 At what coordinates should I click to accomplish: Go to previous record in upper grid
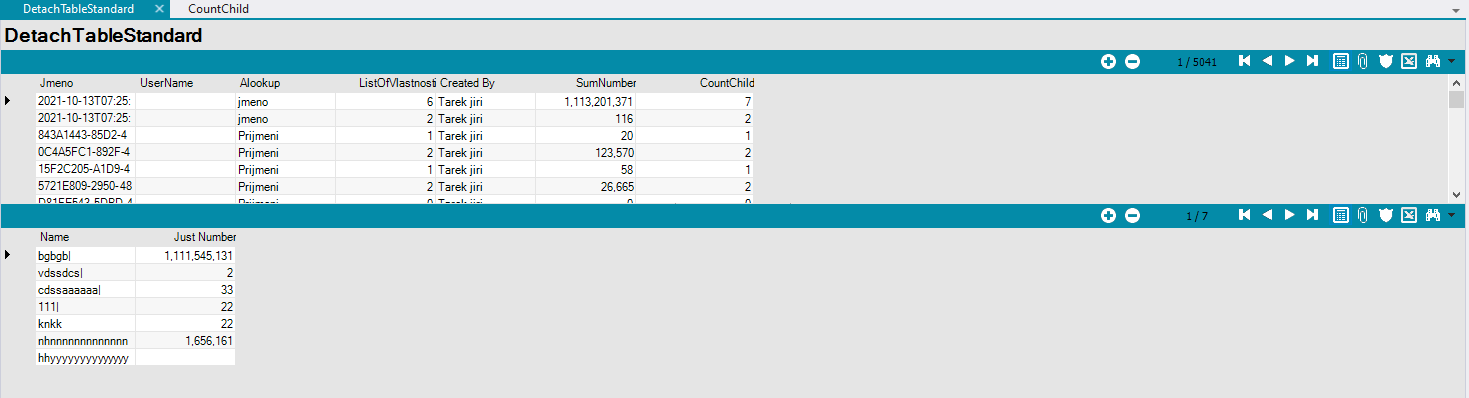pos(1267,61)
